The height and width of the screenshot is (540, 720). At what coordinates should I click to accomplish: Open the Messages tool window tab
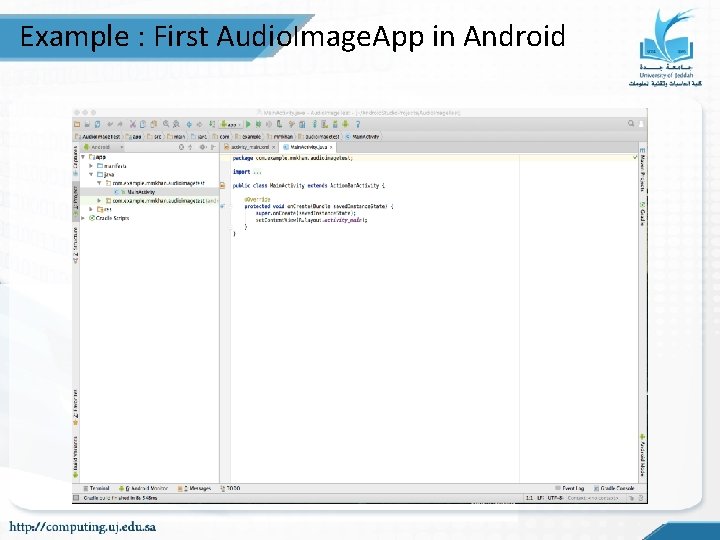point(194,489)
